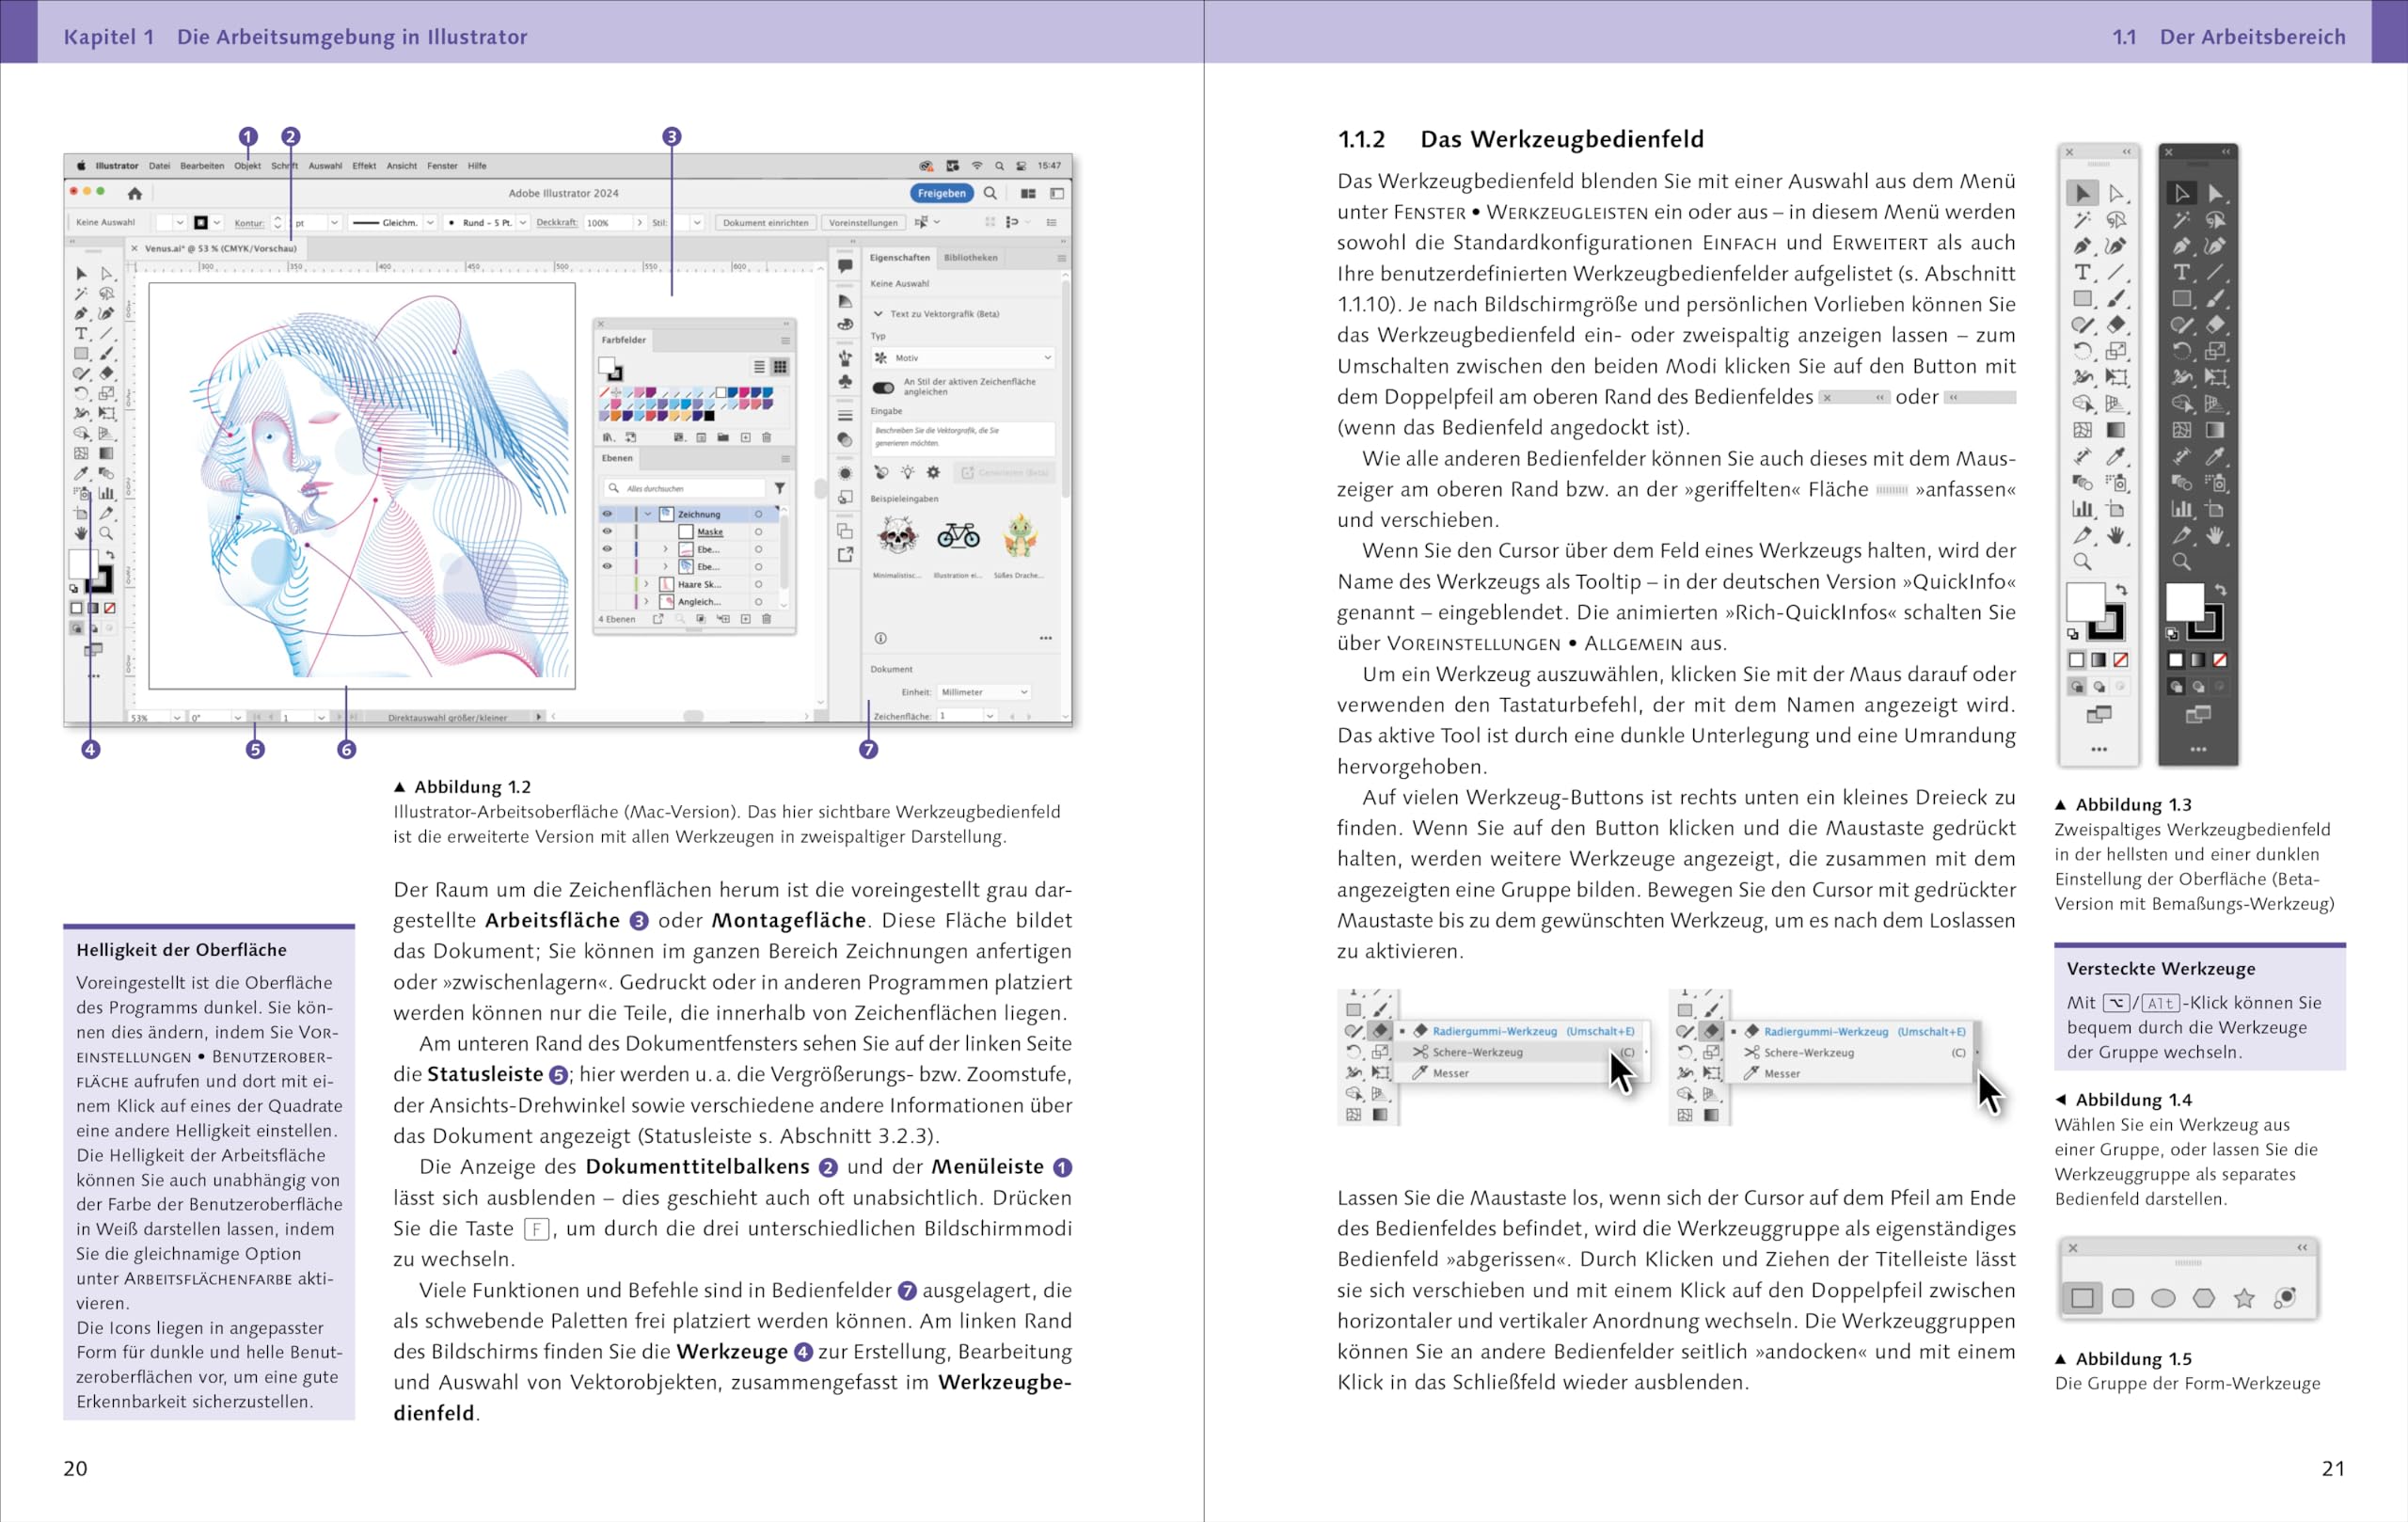Image resolution: width=2408 pixels, height=1522 pixels.
Task: Hide the Maske layer via its eye icon
Action: [607, 532]
